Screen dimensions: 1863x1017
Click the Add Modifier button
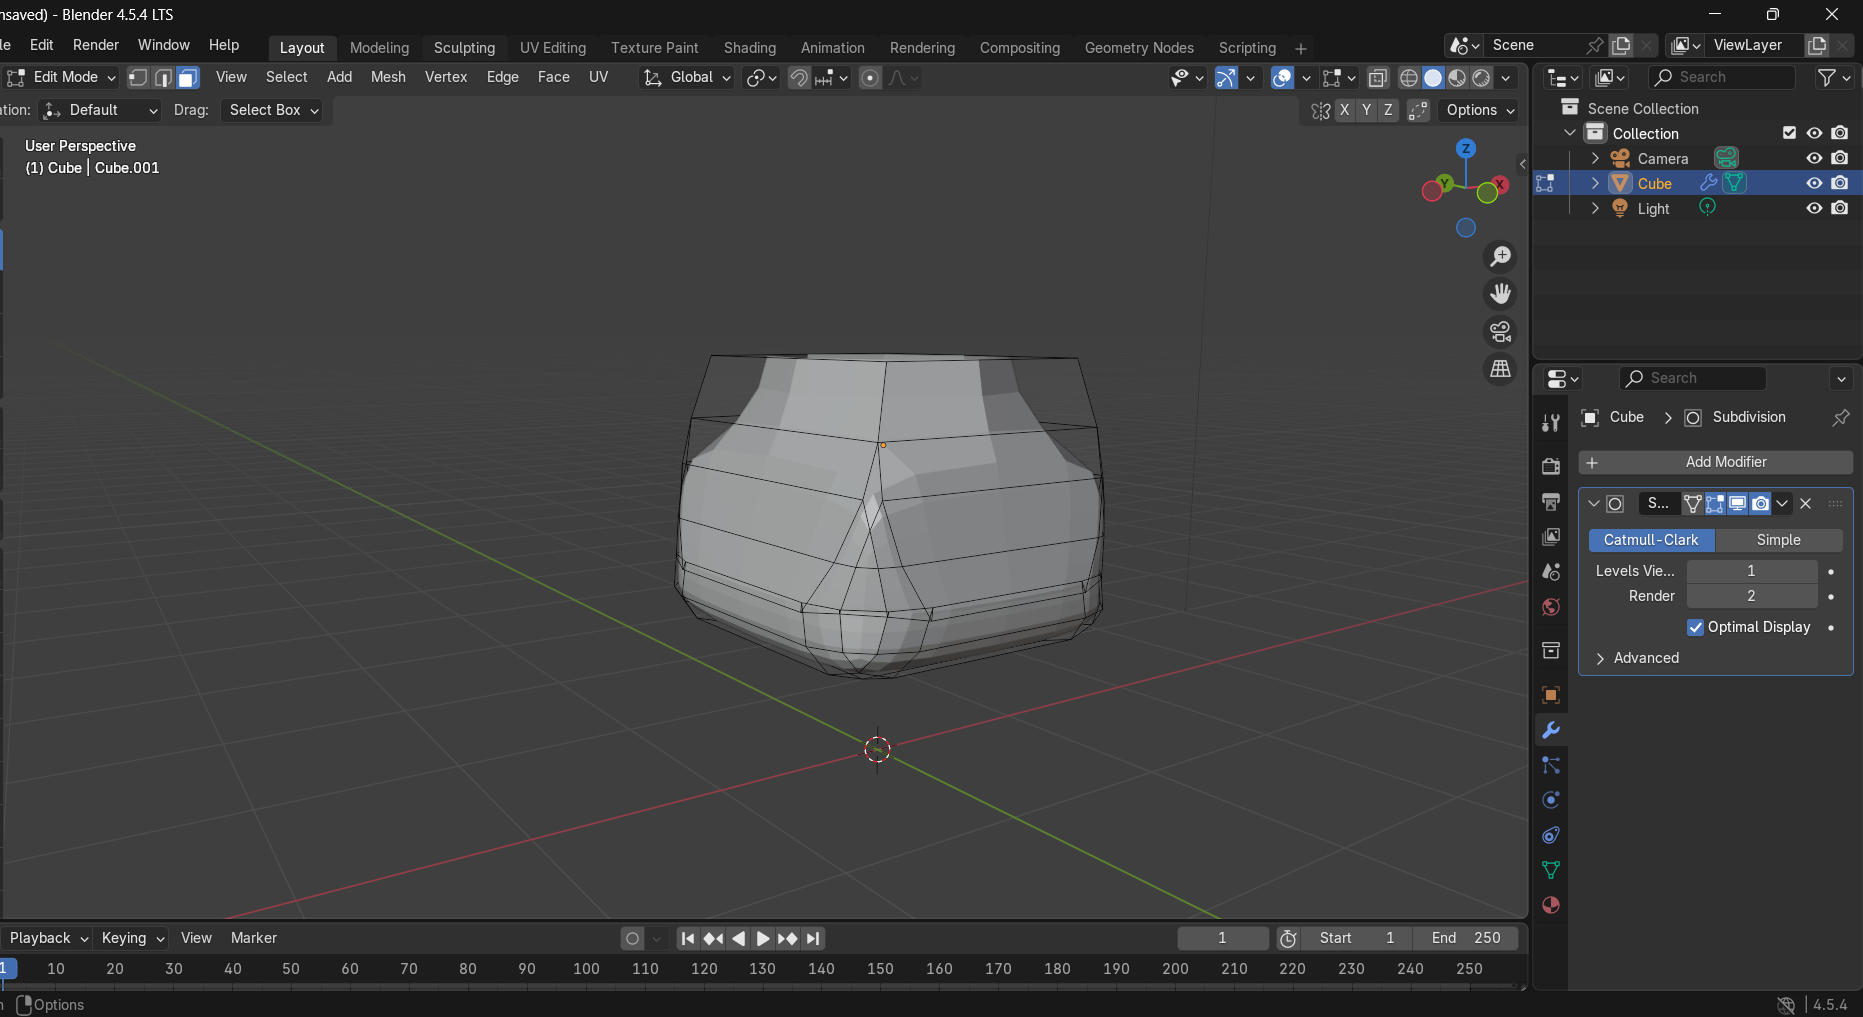(x=1715, y=462)
